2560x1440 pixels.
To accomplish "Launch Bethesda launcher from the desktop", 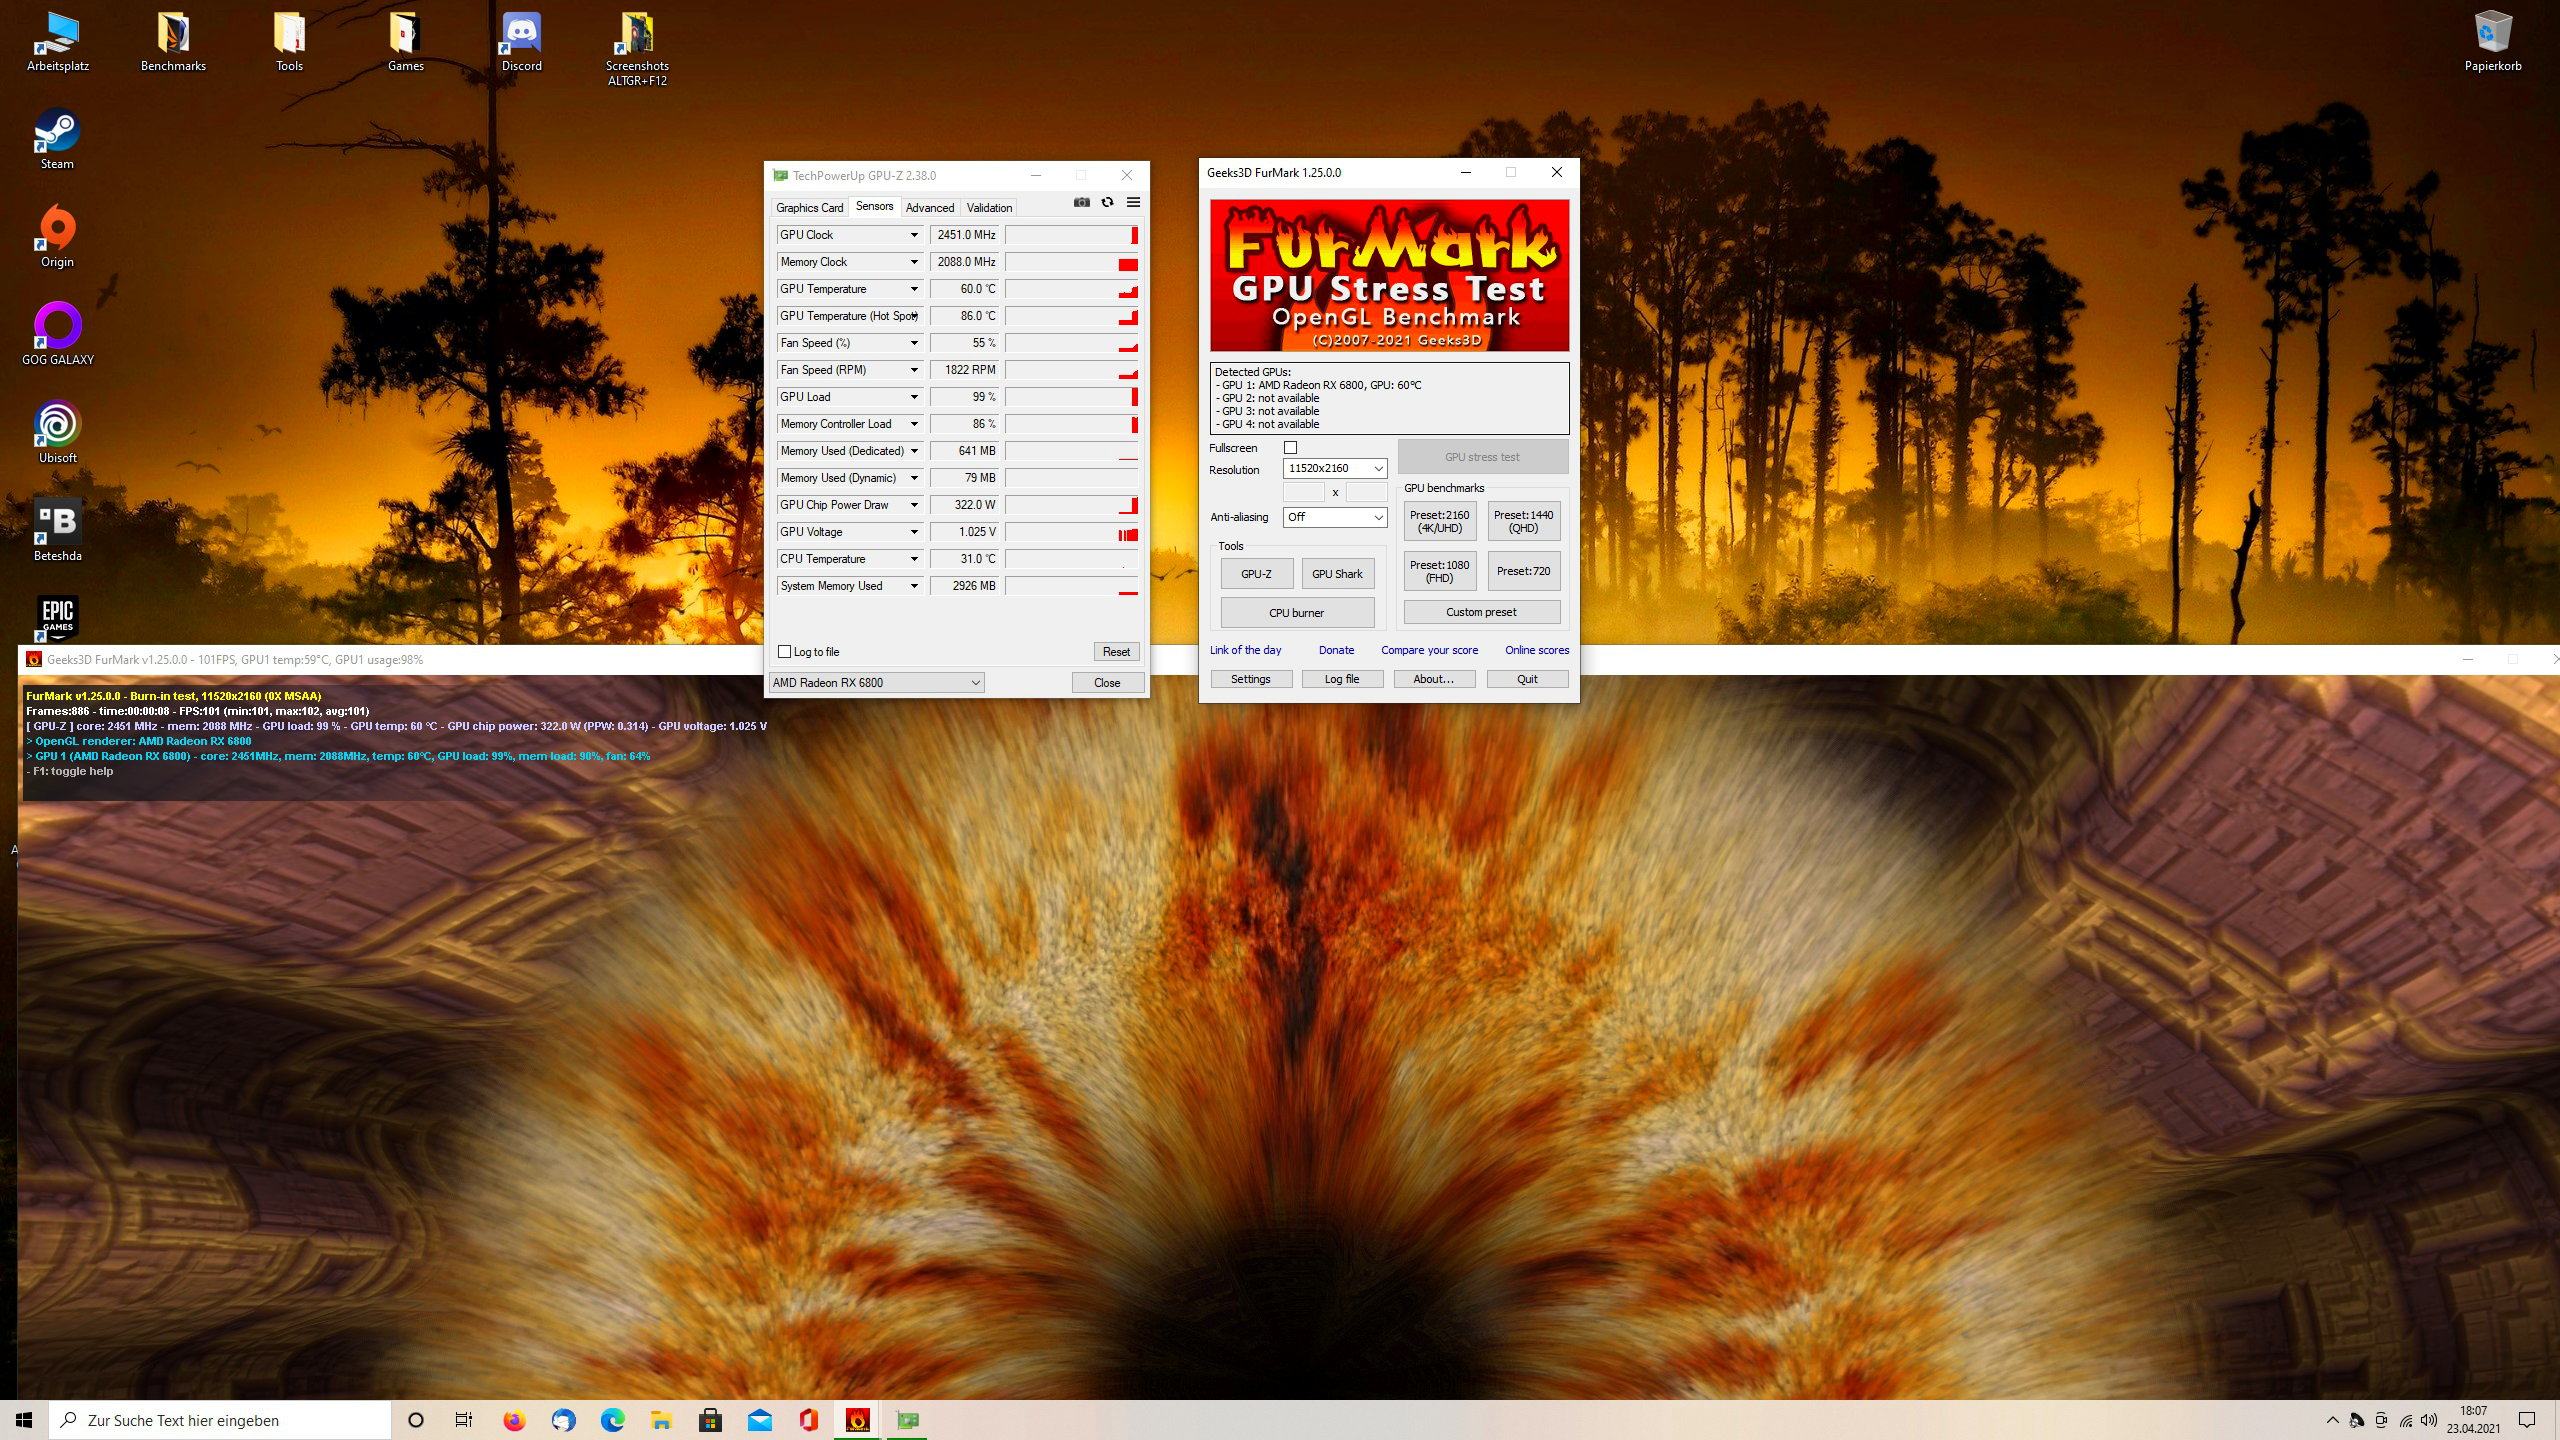I will point(57,532).
